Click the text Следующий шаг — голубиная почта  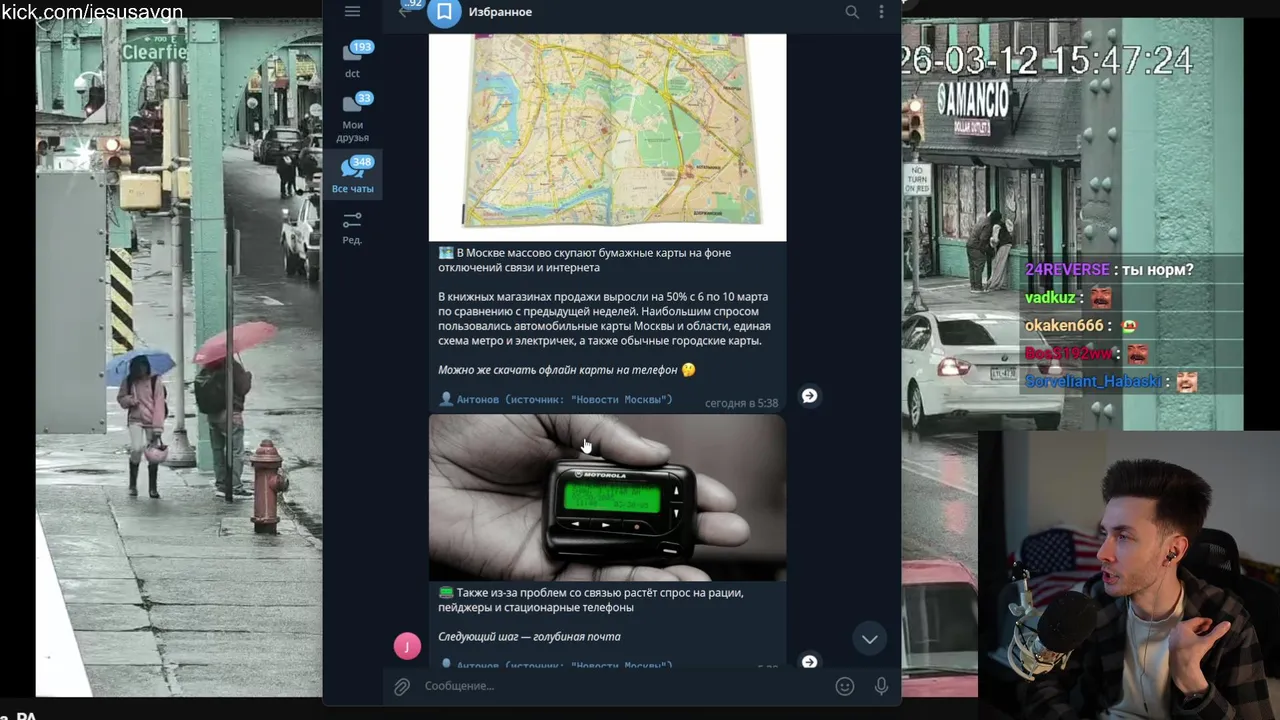[x=529, y=637]
